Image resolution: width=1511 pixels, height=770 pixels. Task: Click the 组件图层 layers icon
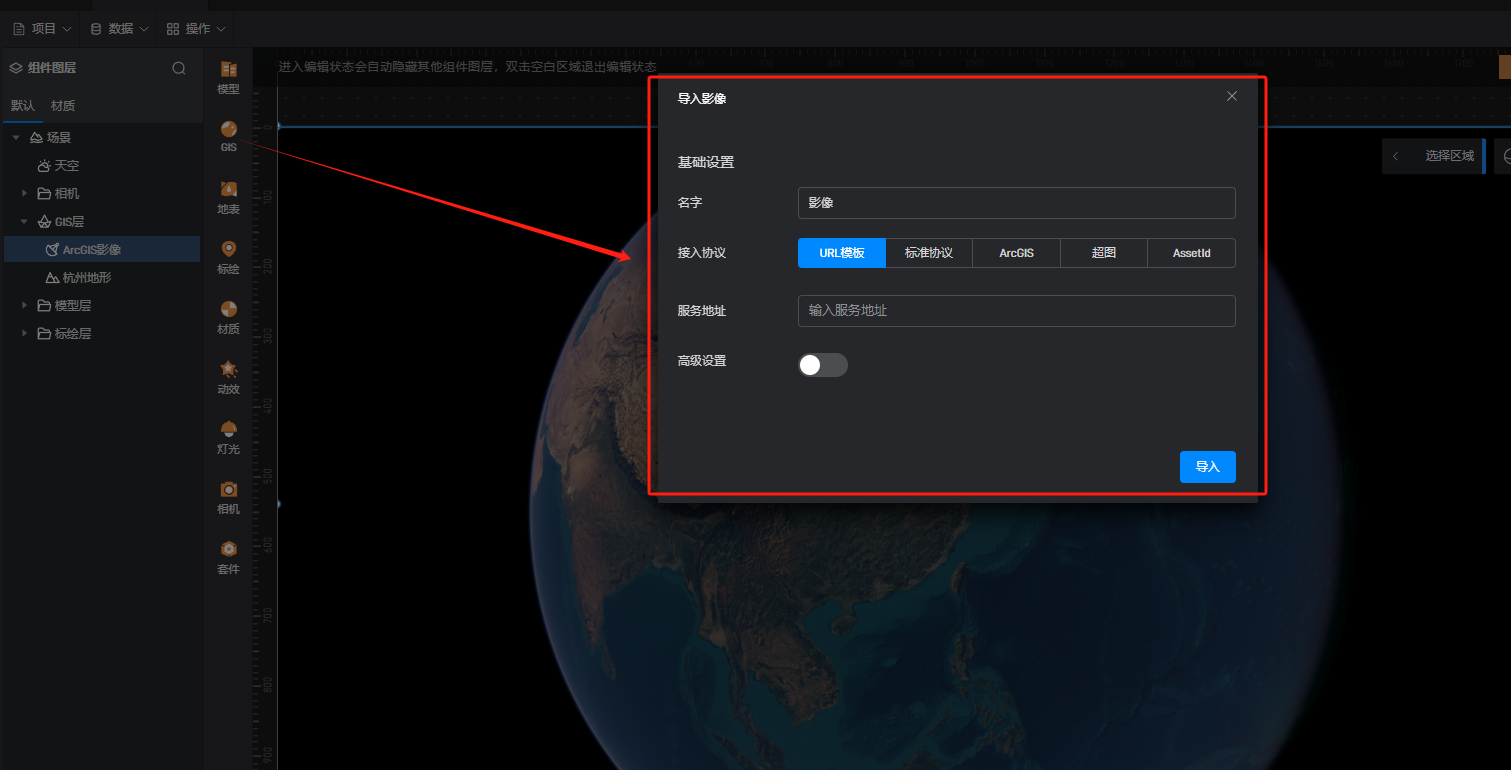(x=16, y=68)
